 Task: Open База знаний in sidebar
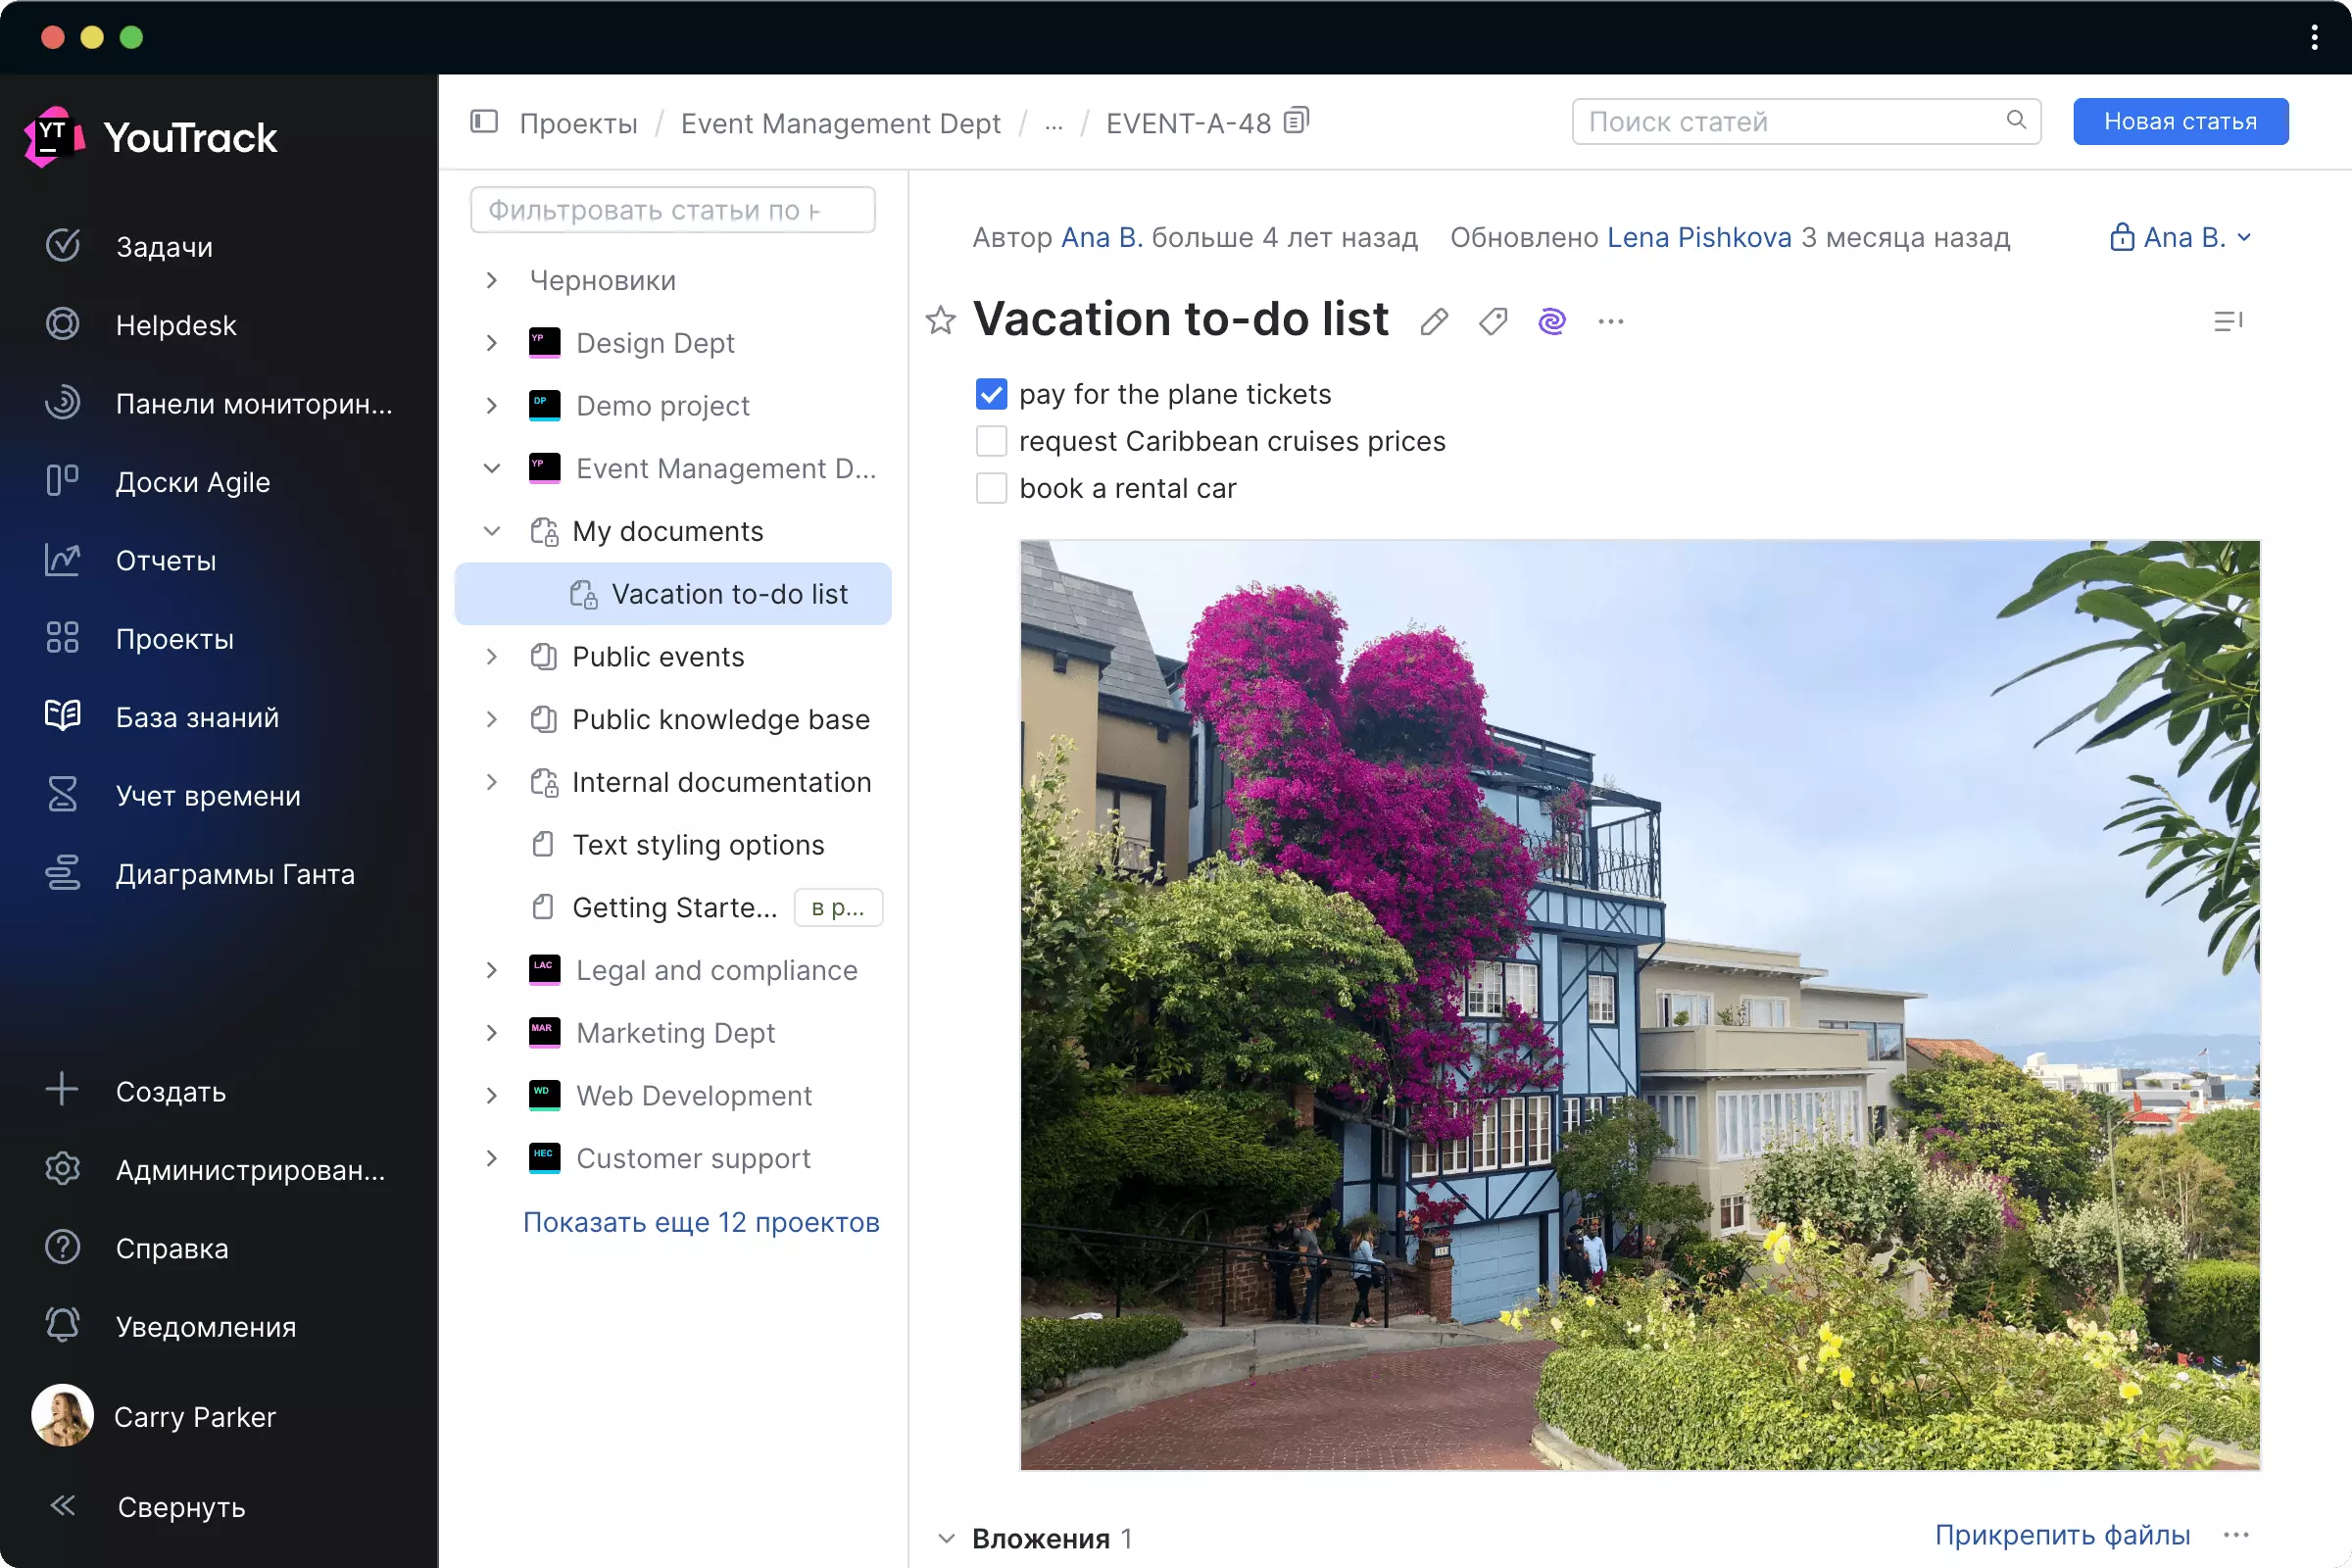[197, 717]
